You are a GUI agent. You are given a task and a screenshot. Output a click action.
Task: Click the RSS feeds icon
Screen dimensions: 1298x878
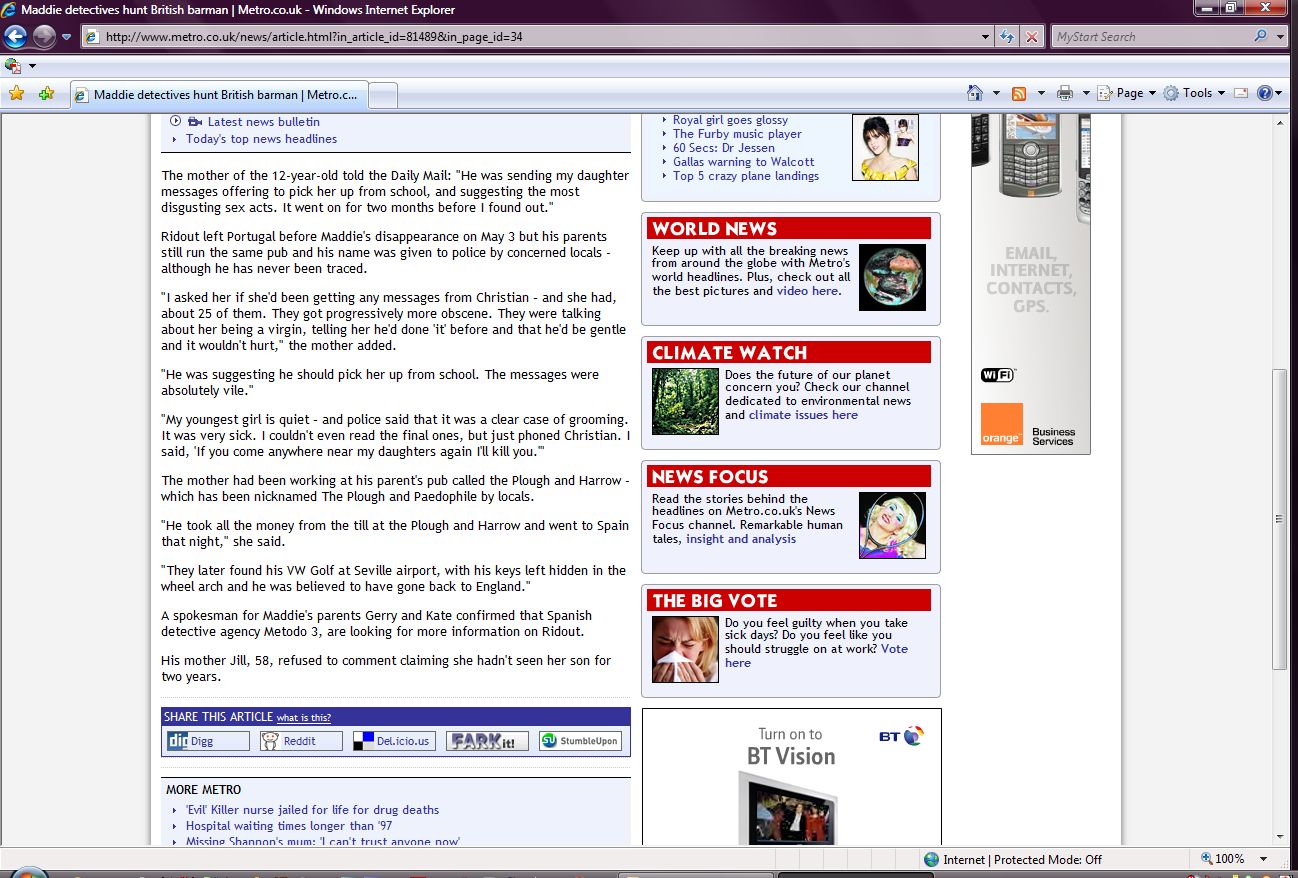pyautogui.click(x=1019, y=93)
